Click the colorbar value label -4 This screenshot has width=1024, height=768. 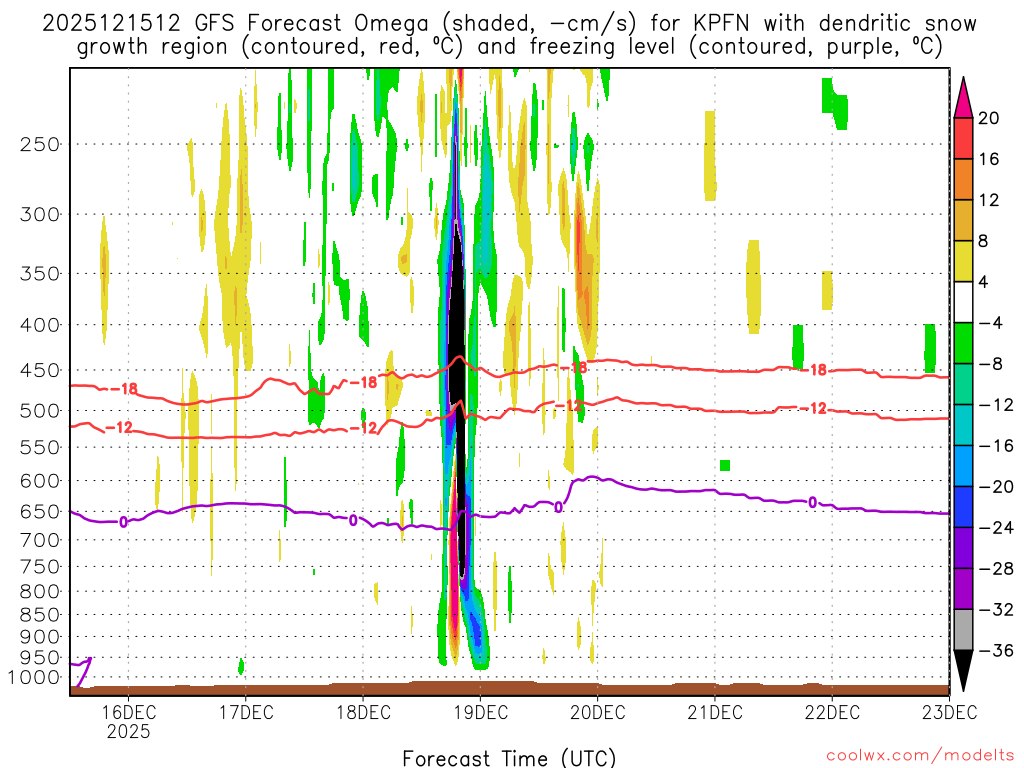(989, 323)
